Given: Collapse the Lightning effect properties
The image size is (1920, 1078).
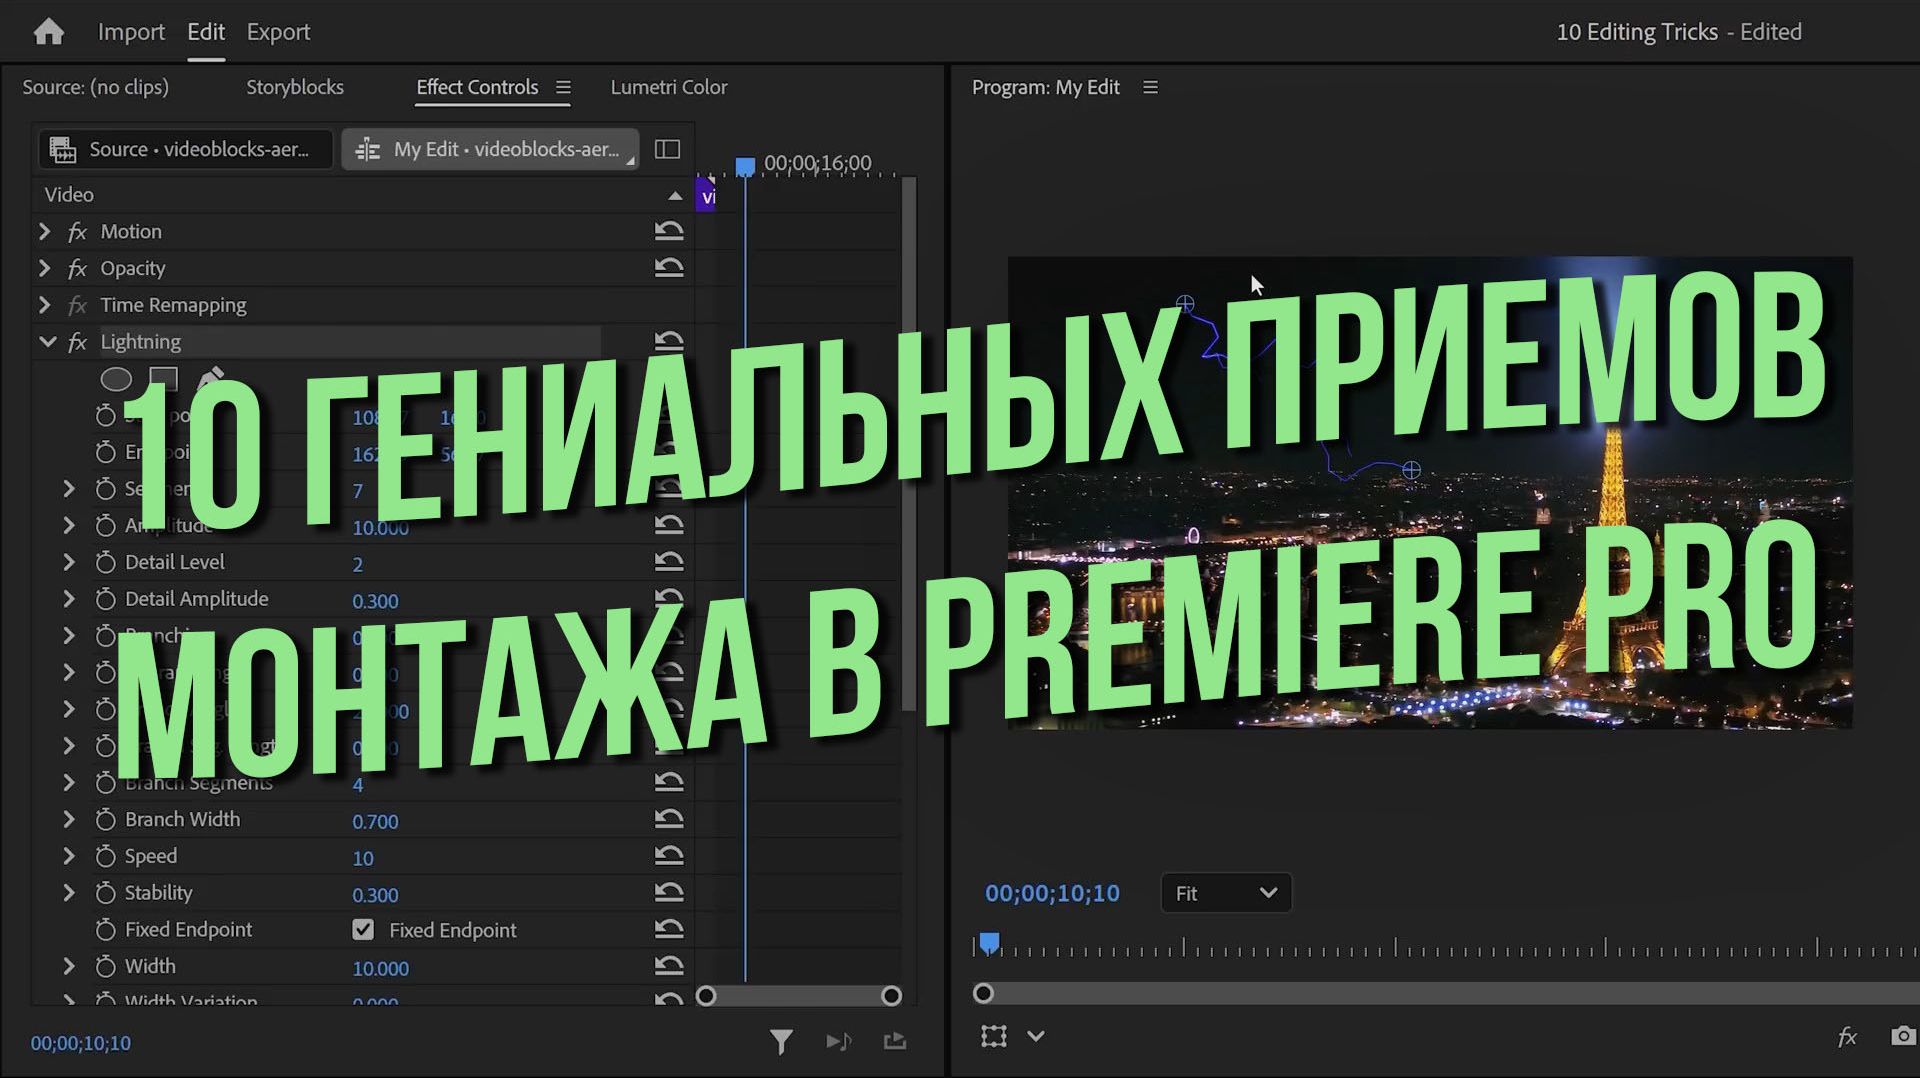Looking at the screenshot, I should [x=47, y=341].
